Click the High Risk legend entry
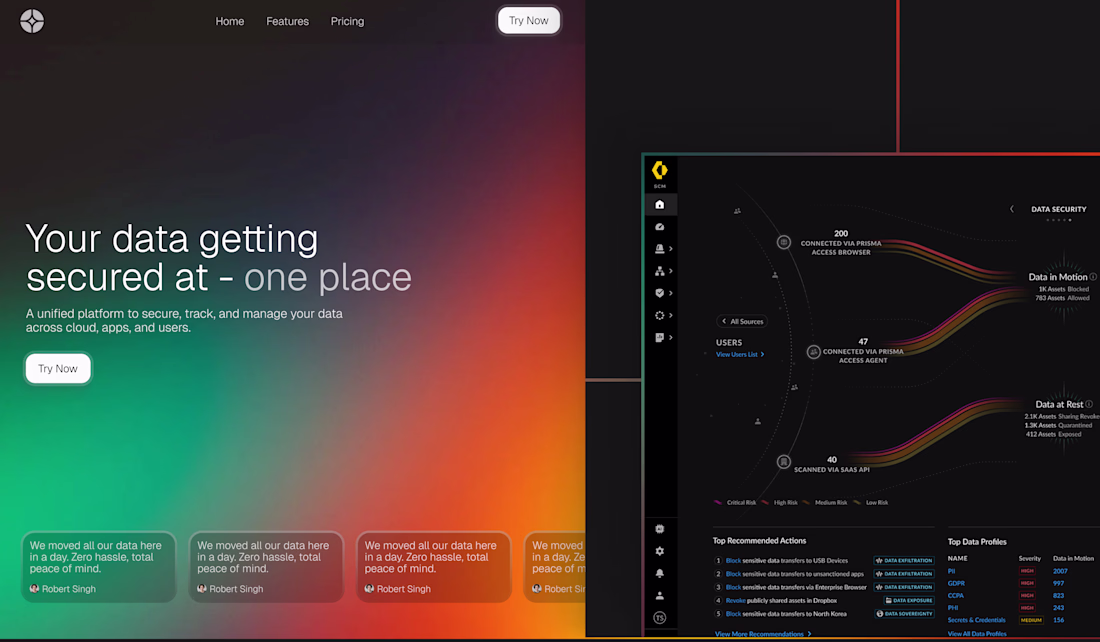Screen dimensions: 1100x642 780,502
